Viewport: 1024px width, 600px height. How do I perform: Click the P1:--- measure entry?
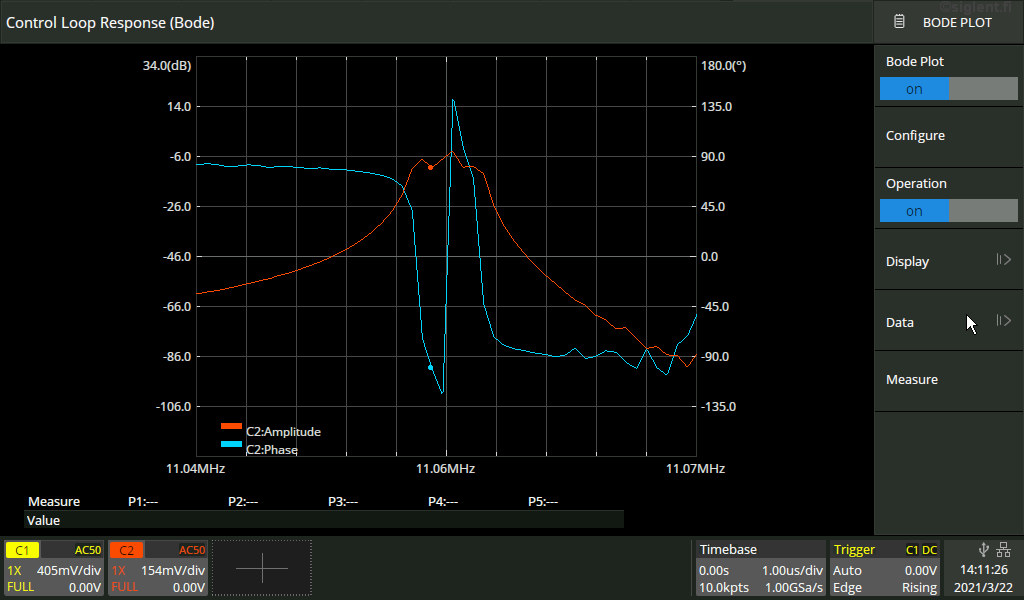coord(143,501)
